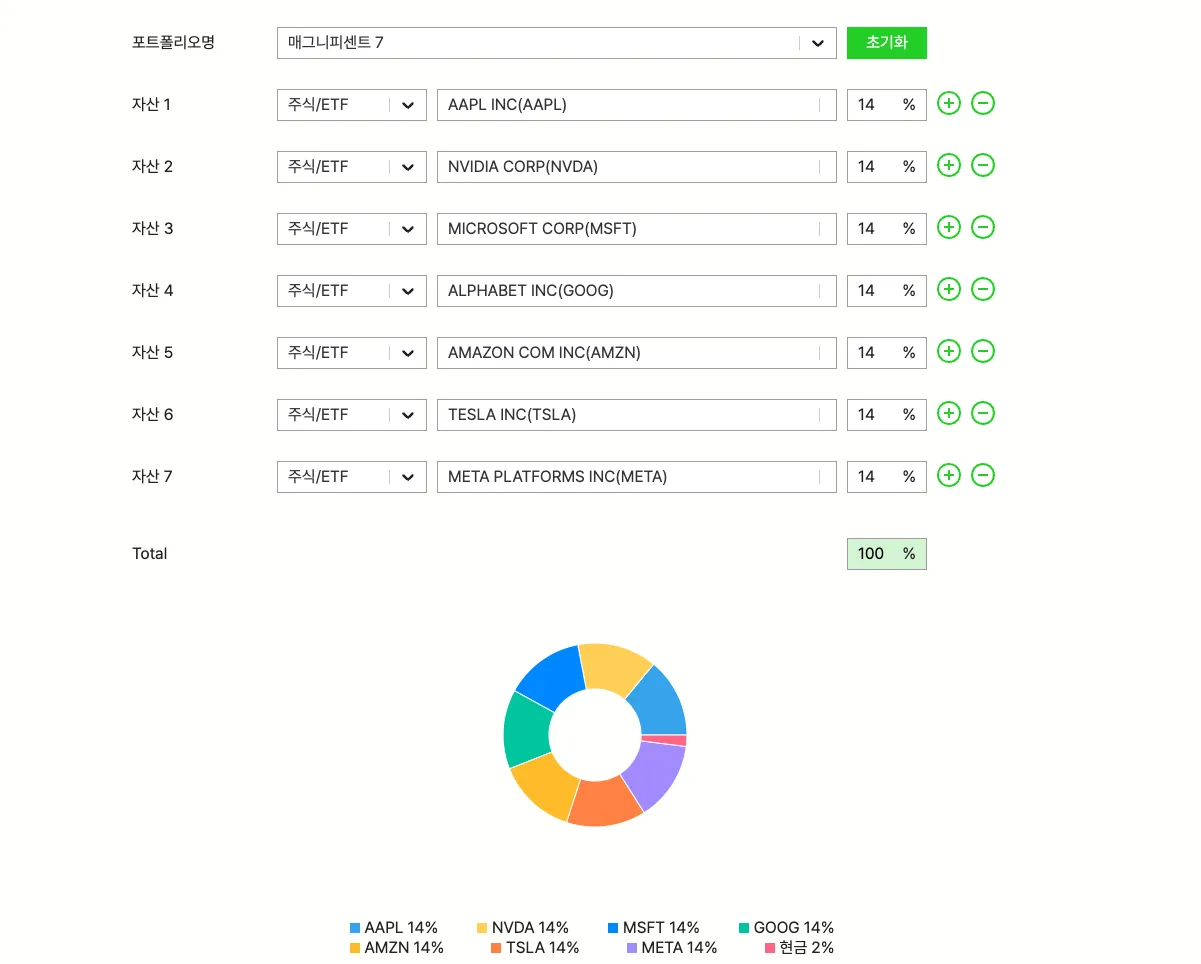Image resolution: width=1201 pixels, height=964 pixels.
Task: Select the MICROSOFT CORP(MSFT) ticker field
Action: [637, 229]
